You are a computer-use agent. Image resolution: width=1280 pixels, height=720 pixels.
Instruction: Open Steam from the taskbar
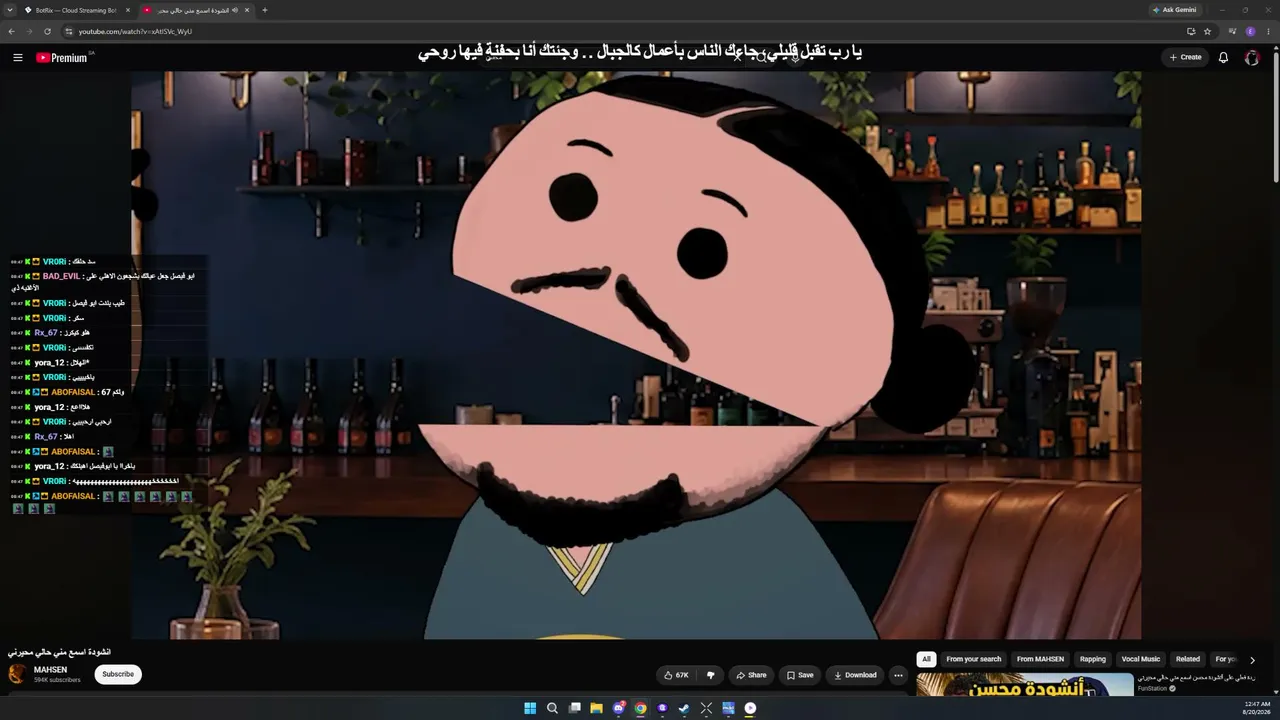[x=684, y=708]
